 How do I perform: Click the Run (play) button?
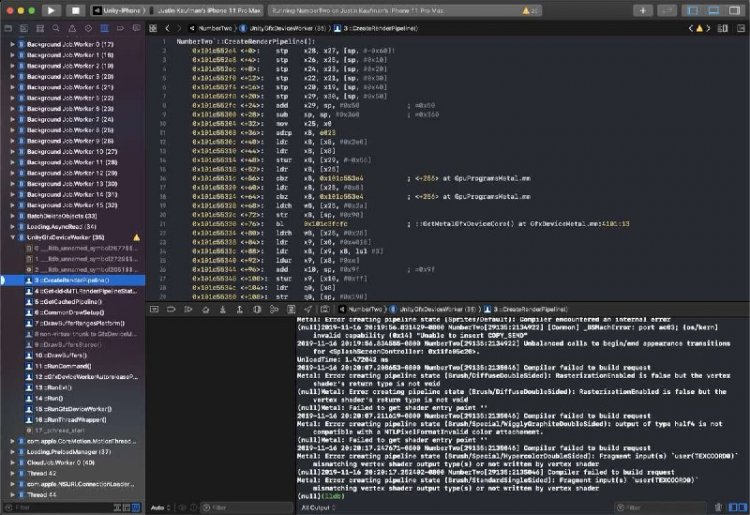click(x=51, y=10)
